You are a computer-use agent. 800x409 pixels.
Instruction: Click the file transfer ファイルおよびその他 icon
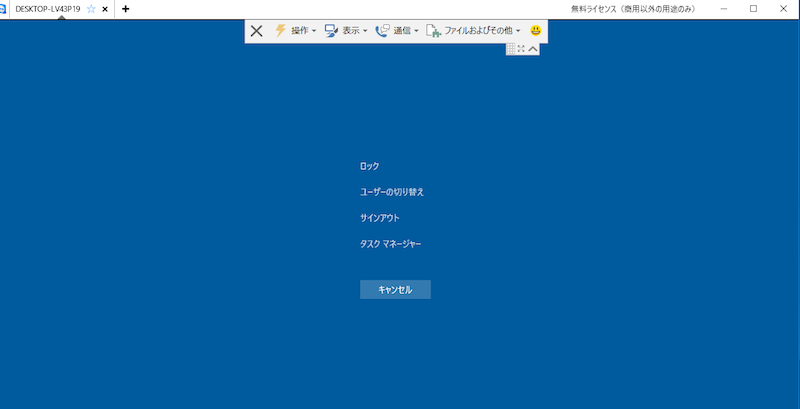coord(434,31)
